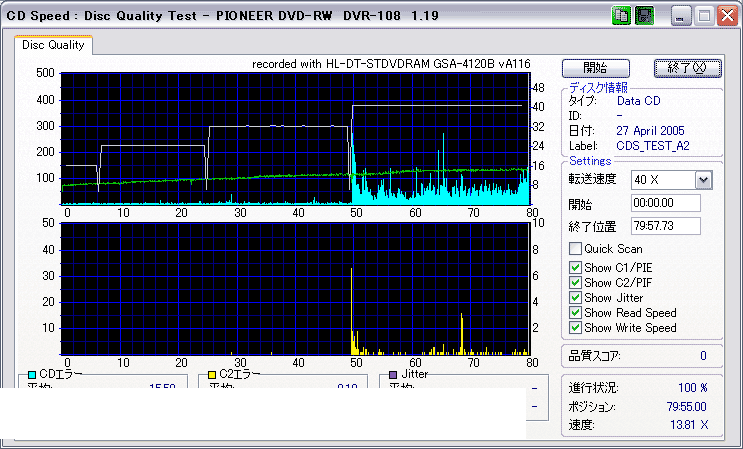Image resolution: width=743 pixels, height=449 pixels.
Task: Click the cyan CDエラー legend swatch
Action: coord(32,375)
